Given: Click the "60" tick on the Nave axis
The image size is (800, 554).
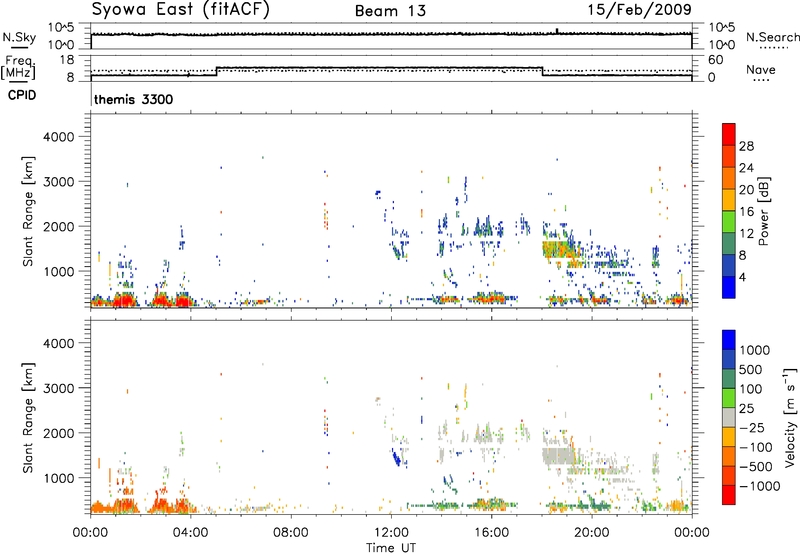Looking at the screenshot, I should [715, 60].
